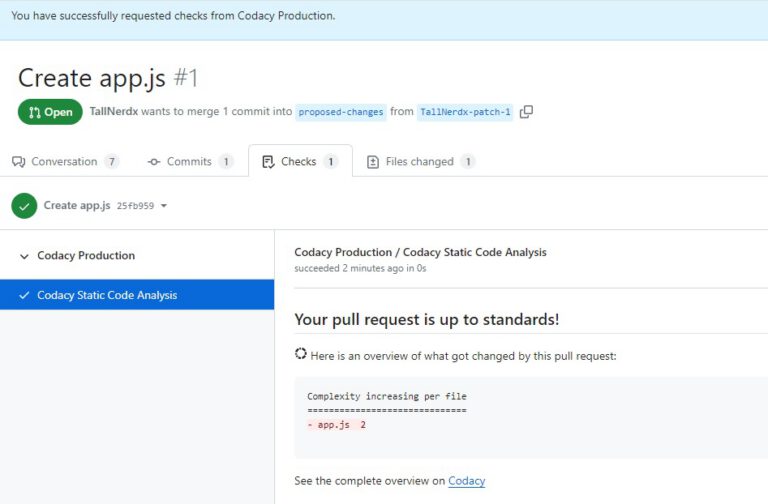This screenshot has width=768, height=504.
Task: Click the Commits tab commit icon
Action: pos(154,162)
